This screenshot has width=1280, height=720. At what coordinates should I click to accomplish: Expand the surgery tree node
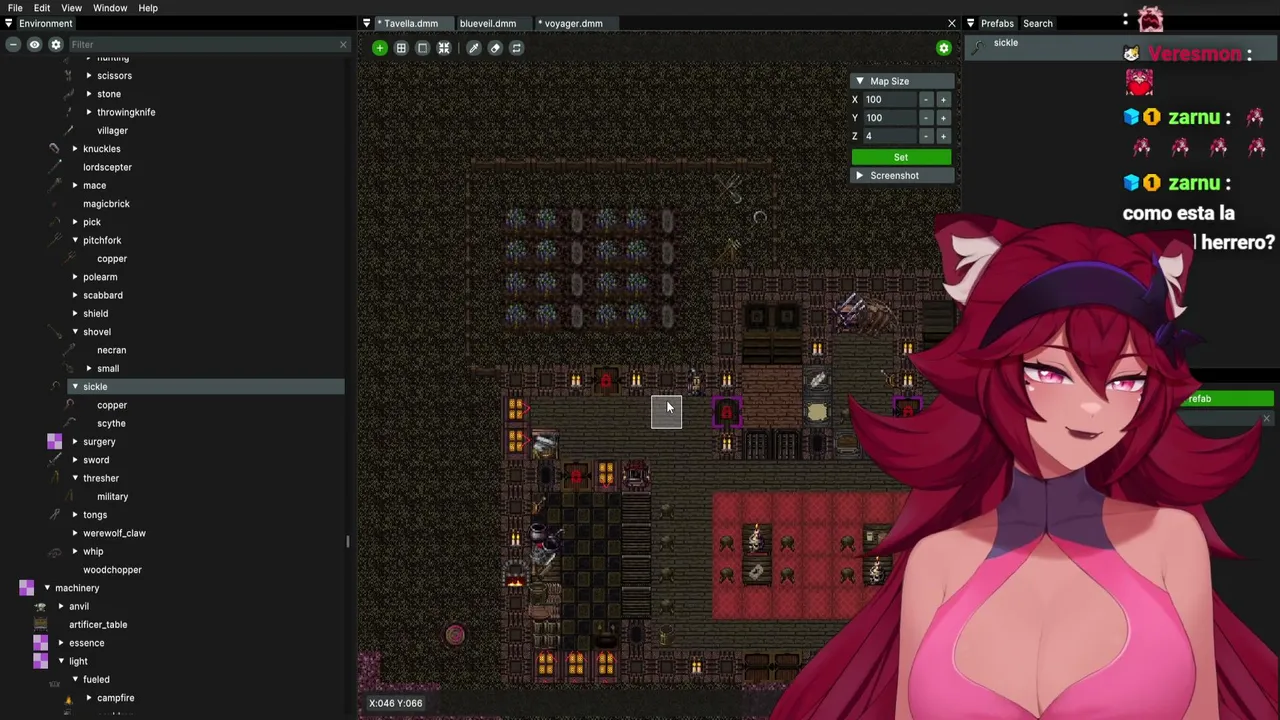click(75, 442)
